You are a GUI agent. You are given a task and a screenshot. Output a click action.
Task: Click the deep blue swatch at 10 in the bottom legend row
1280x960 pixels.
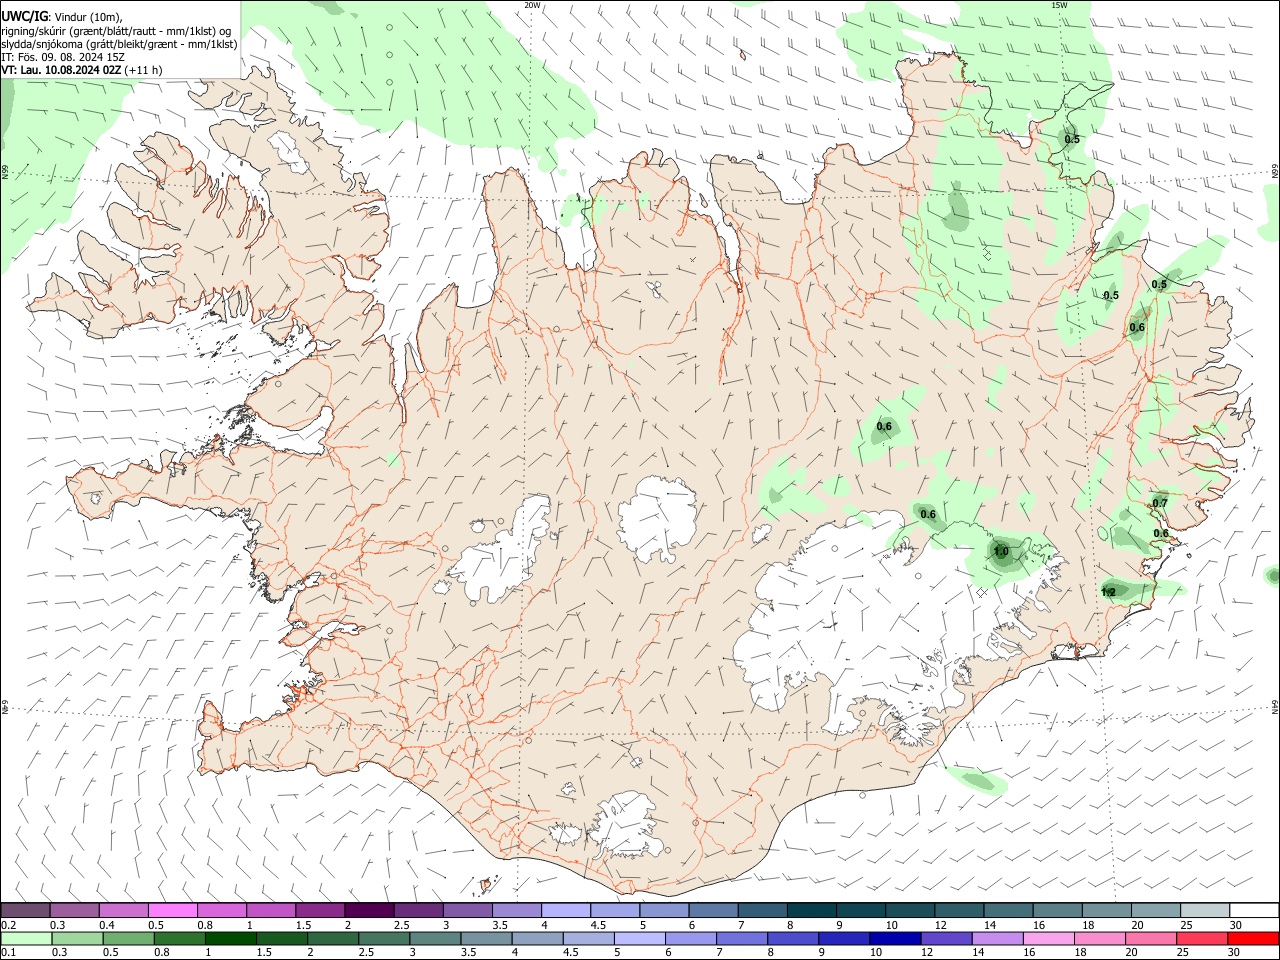(x=894, y=938)
